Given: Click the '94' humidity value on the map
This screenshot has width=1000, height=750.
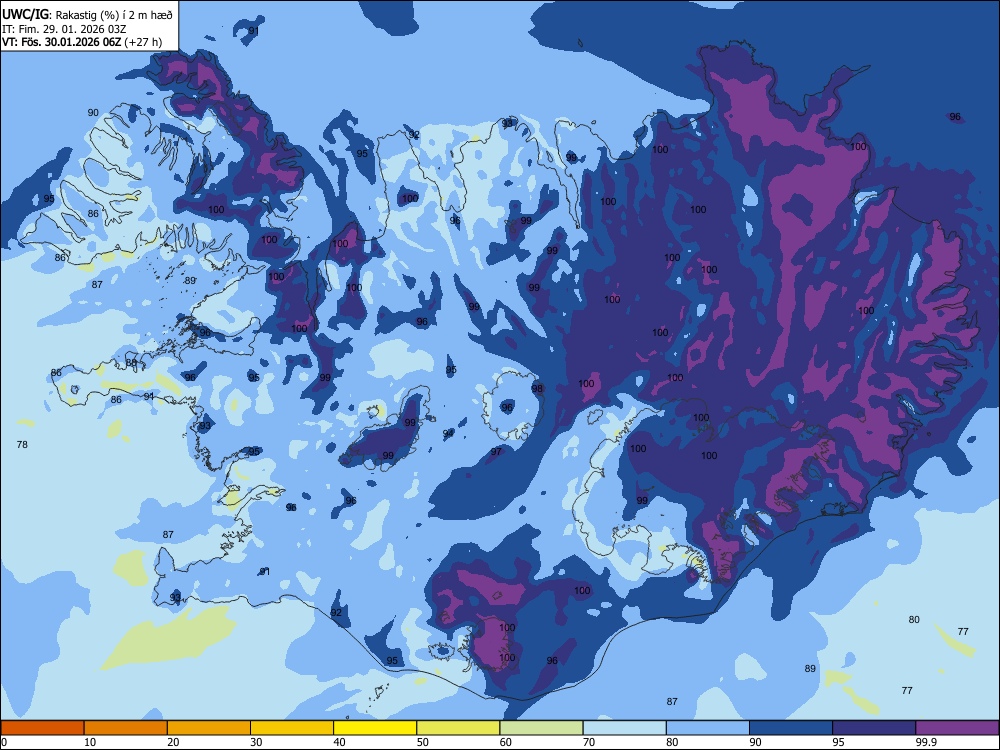Looking at the screenshot, I should point(448,434).
